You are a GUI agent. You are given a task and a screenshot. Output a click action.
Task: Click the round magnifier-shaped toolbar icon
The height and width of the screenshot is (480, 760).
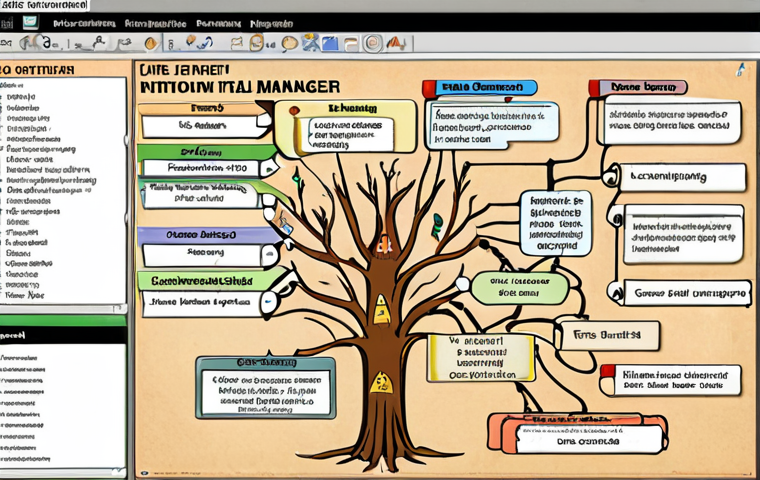[x=290, y=44]
